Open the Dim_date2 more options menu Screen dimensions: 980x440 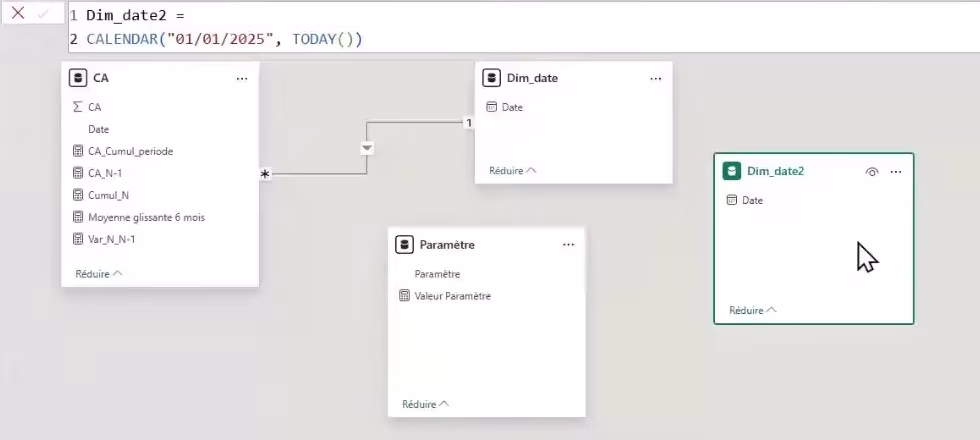tap(896, 172)
